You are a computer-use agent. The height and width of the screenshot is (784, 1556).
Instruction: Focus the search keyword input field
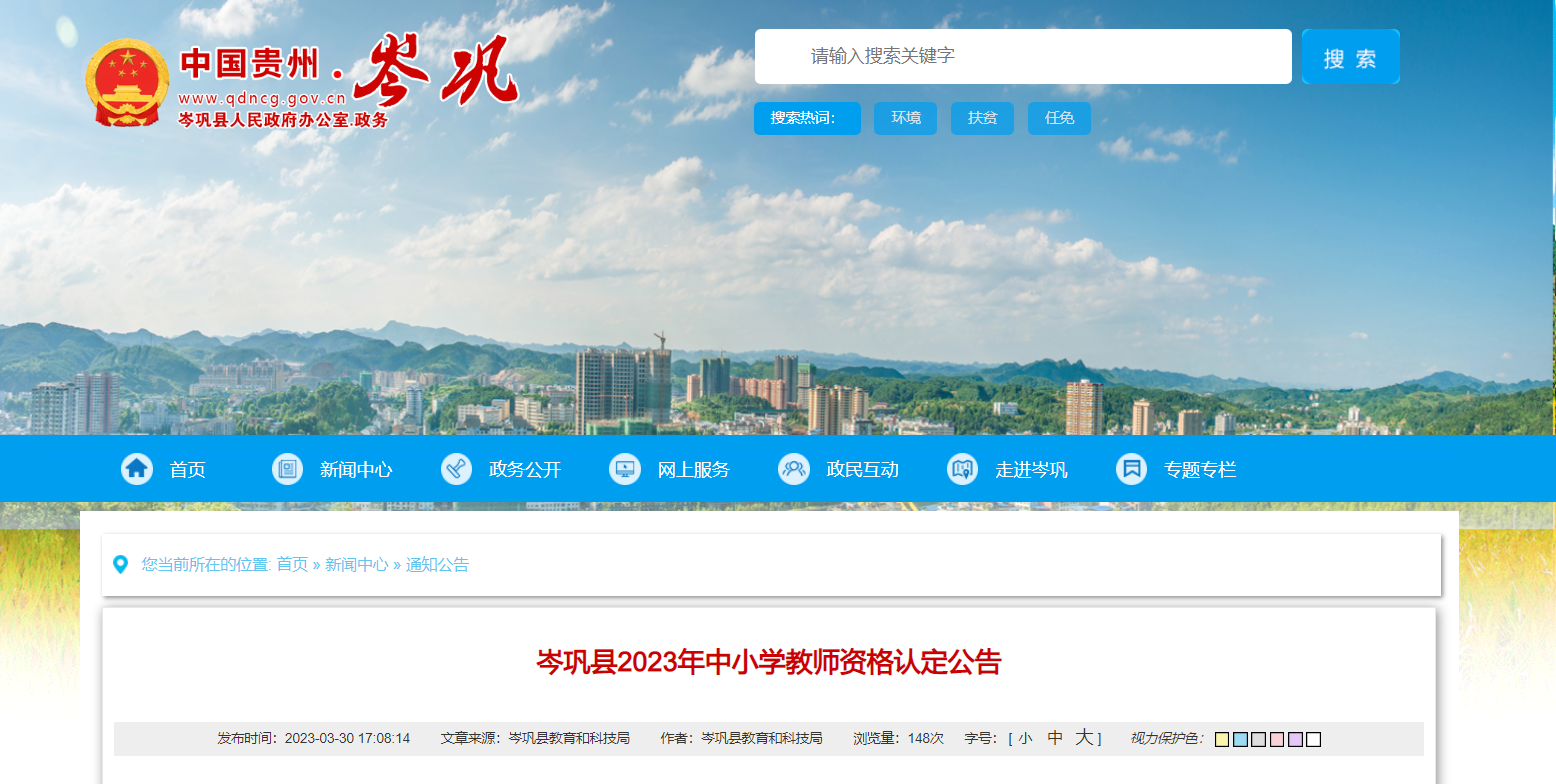coord(1023,56)
